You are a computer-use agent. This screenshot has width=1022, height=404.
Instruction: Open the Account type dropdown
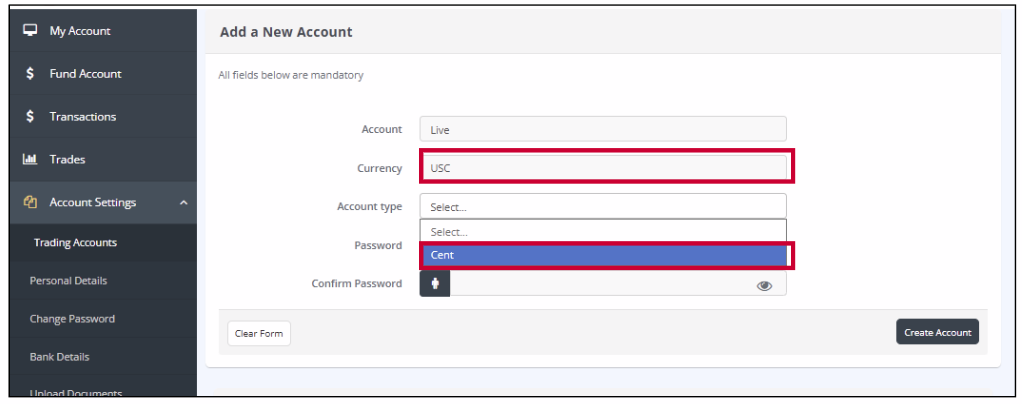602,207
